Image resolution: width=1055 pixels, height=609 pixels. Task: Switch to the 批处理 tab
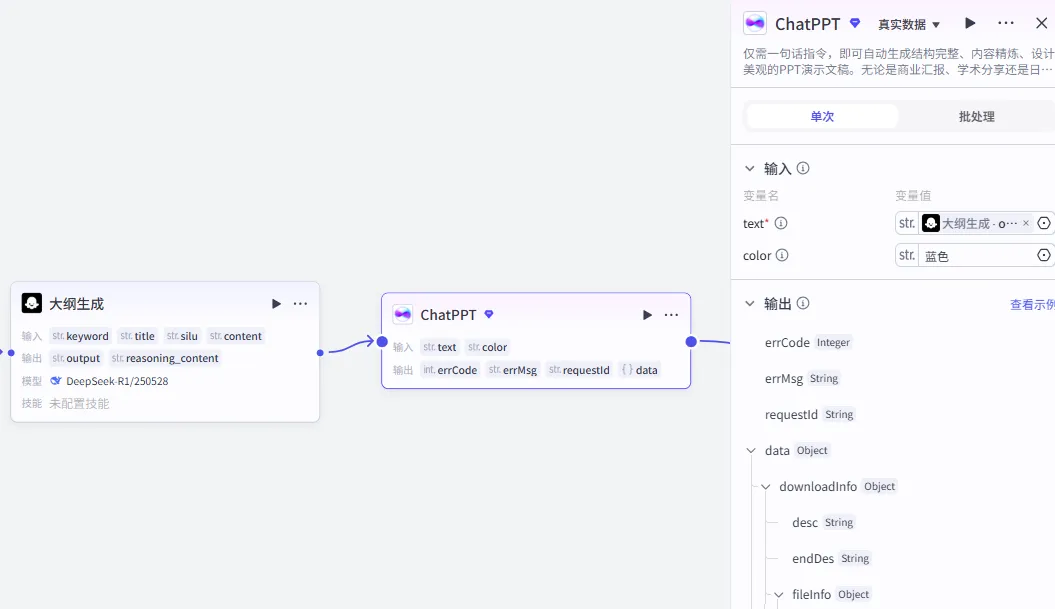tap(976, 116)
